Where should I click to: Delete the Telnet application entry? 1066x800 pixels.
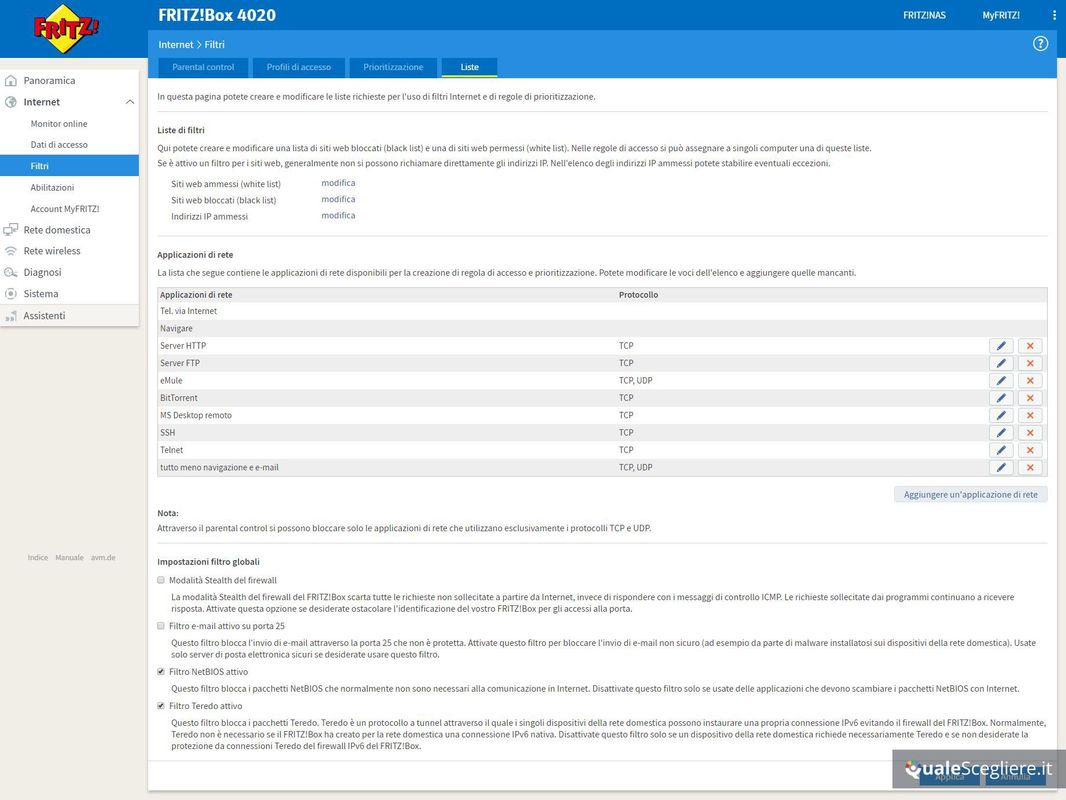(1030, 450)
